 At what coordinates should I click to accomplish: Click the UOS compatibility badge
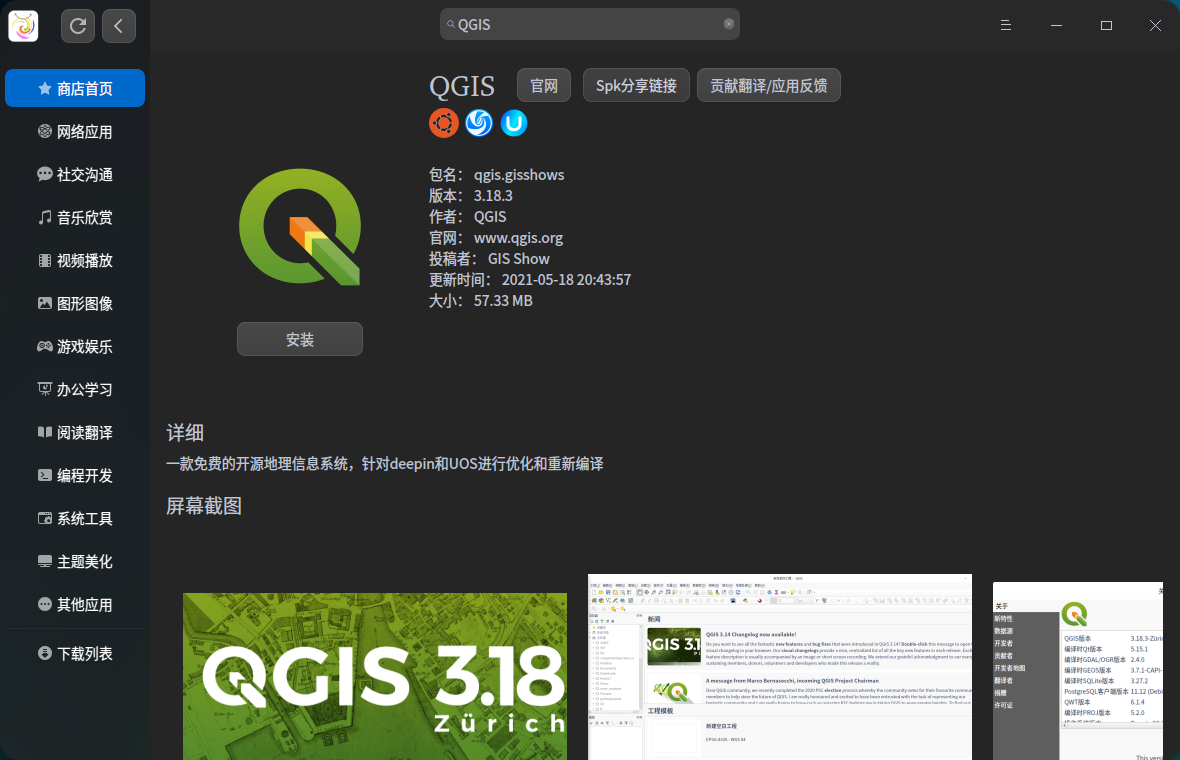(514, 123)
